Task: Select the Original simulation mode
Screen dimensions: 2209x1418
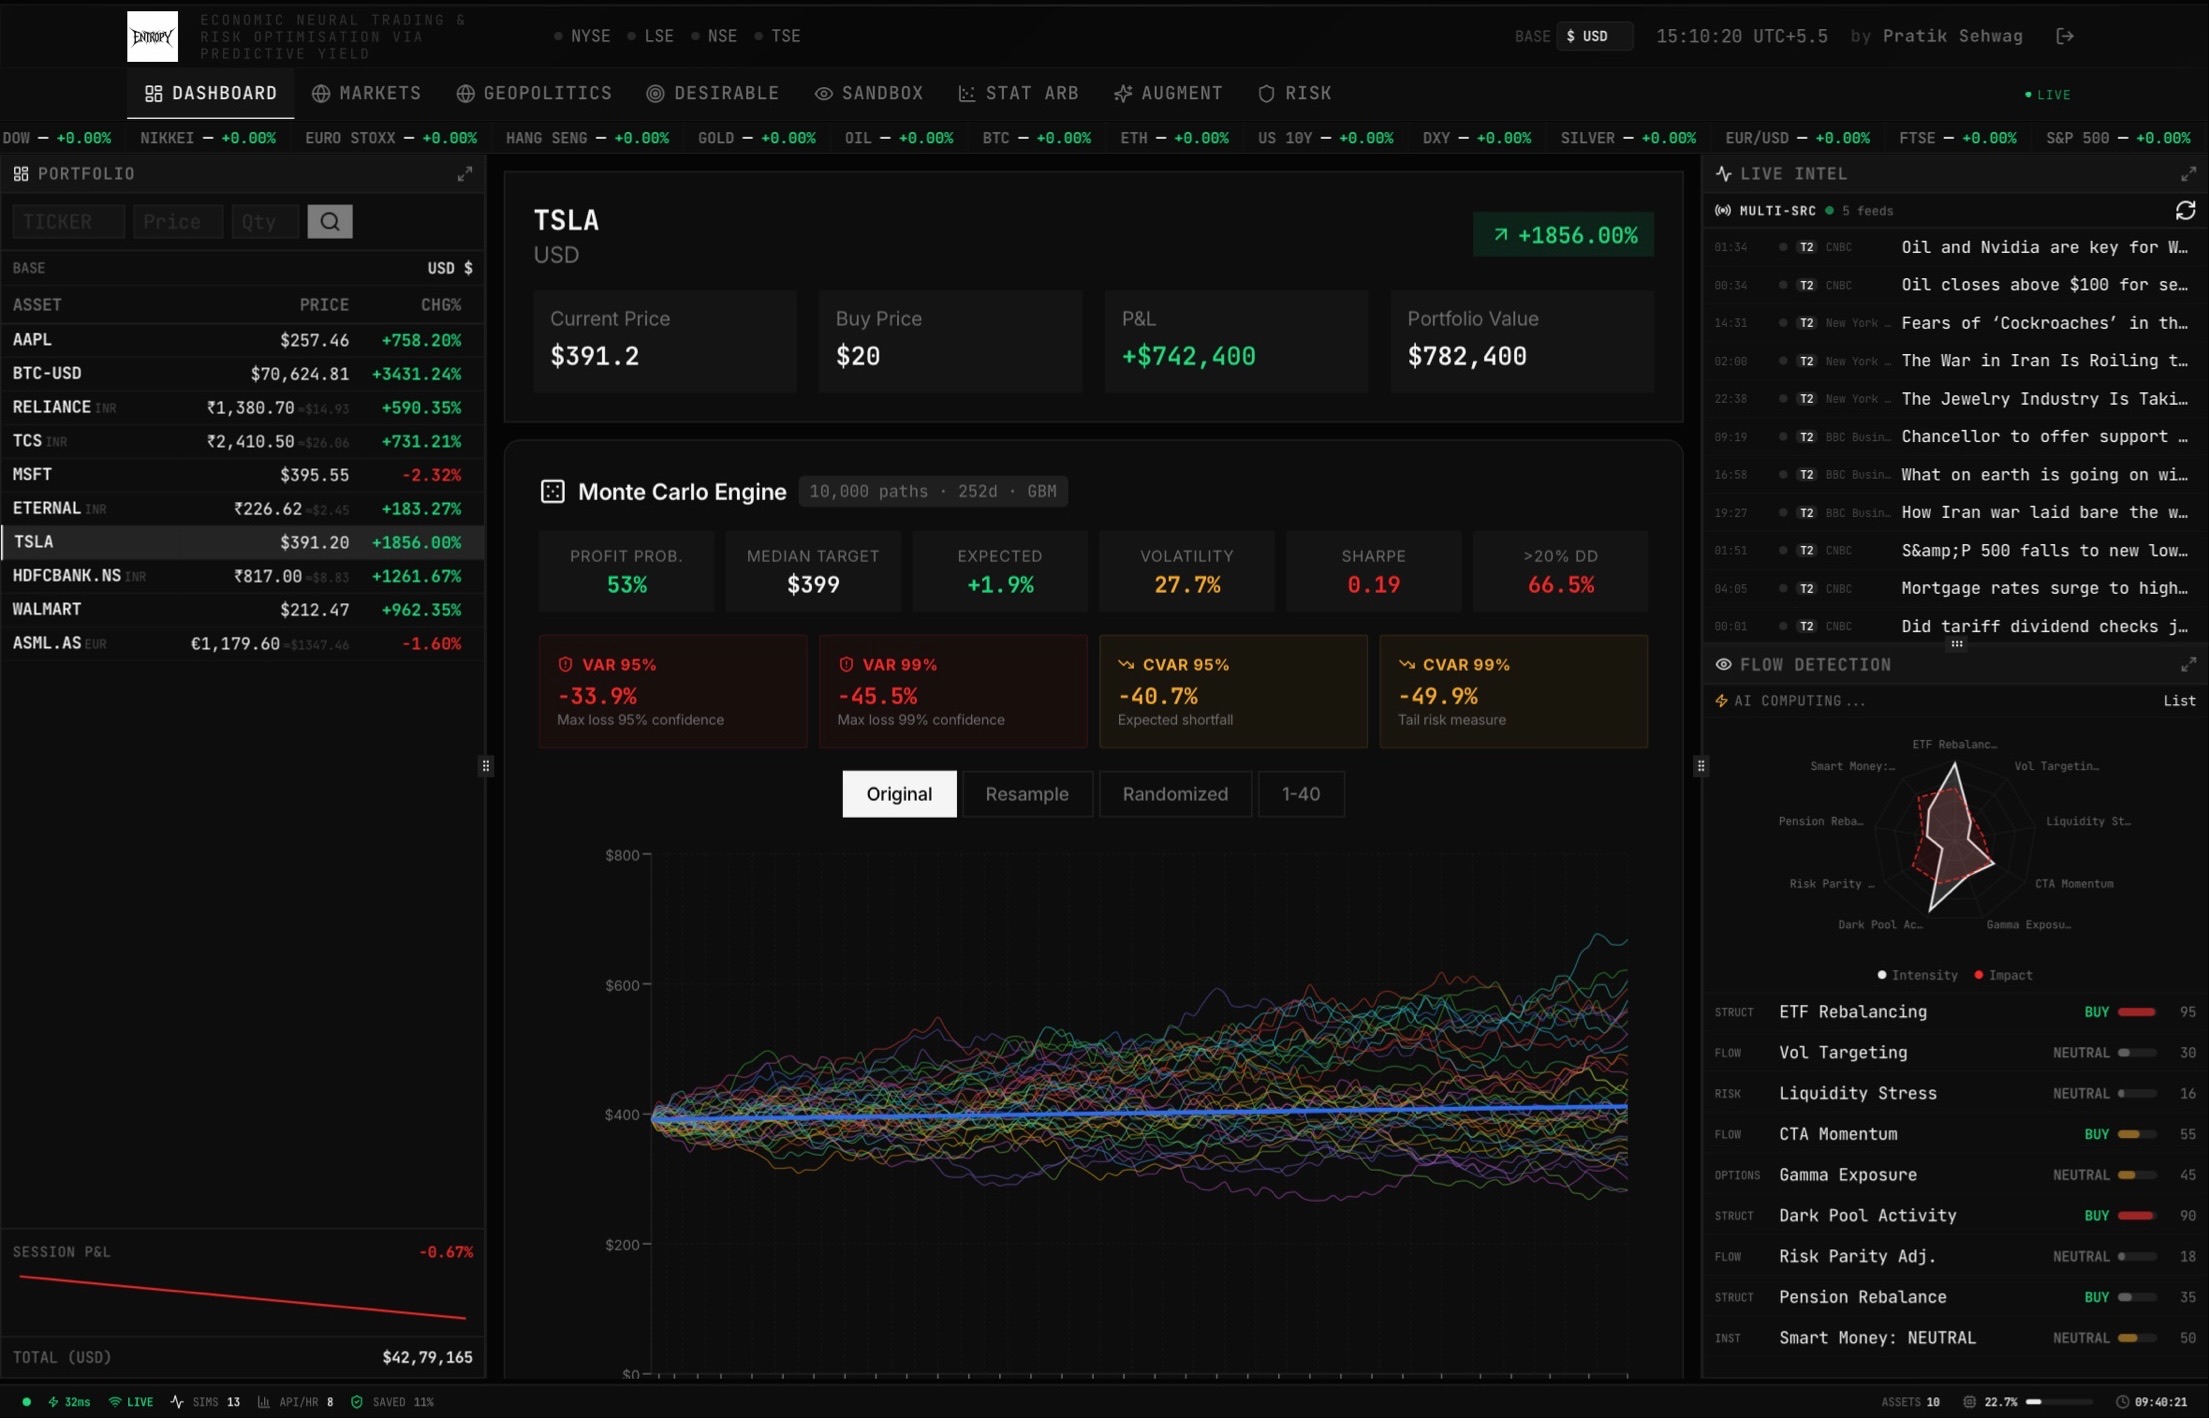Action: click(x=898, y=794)
